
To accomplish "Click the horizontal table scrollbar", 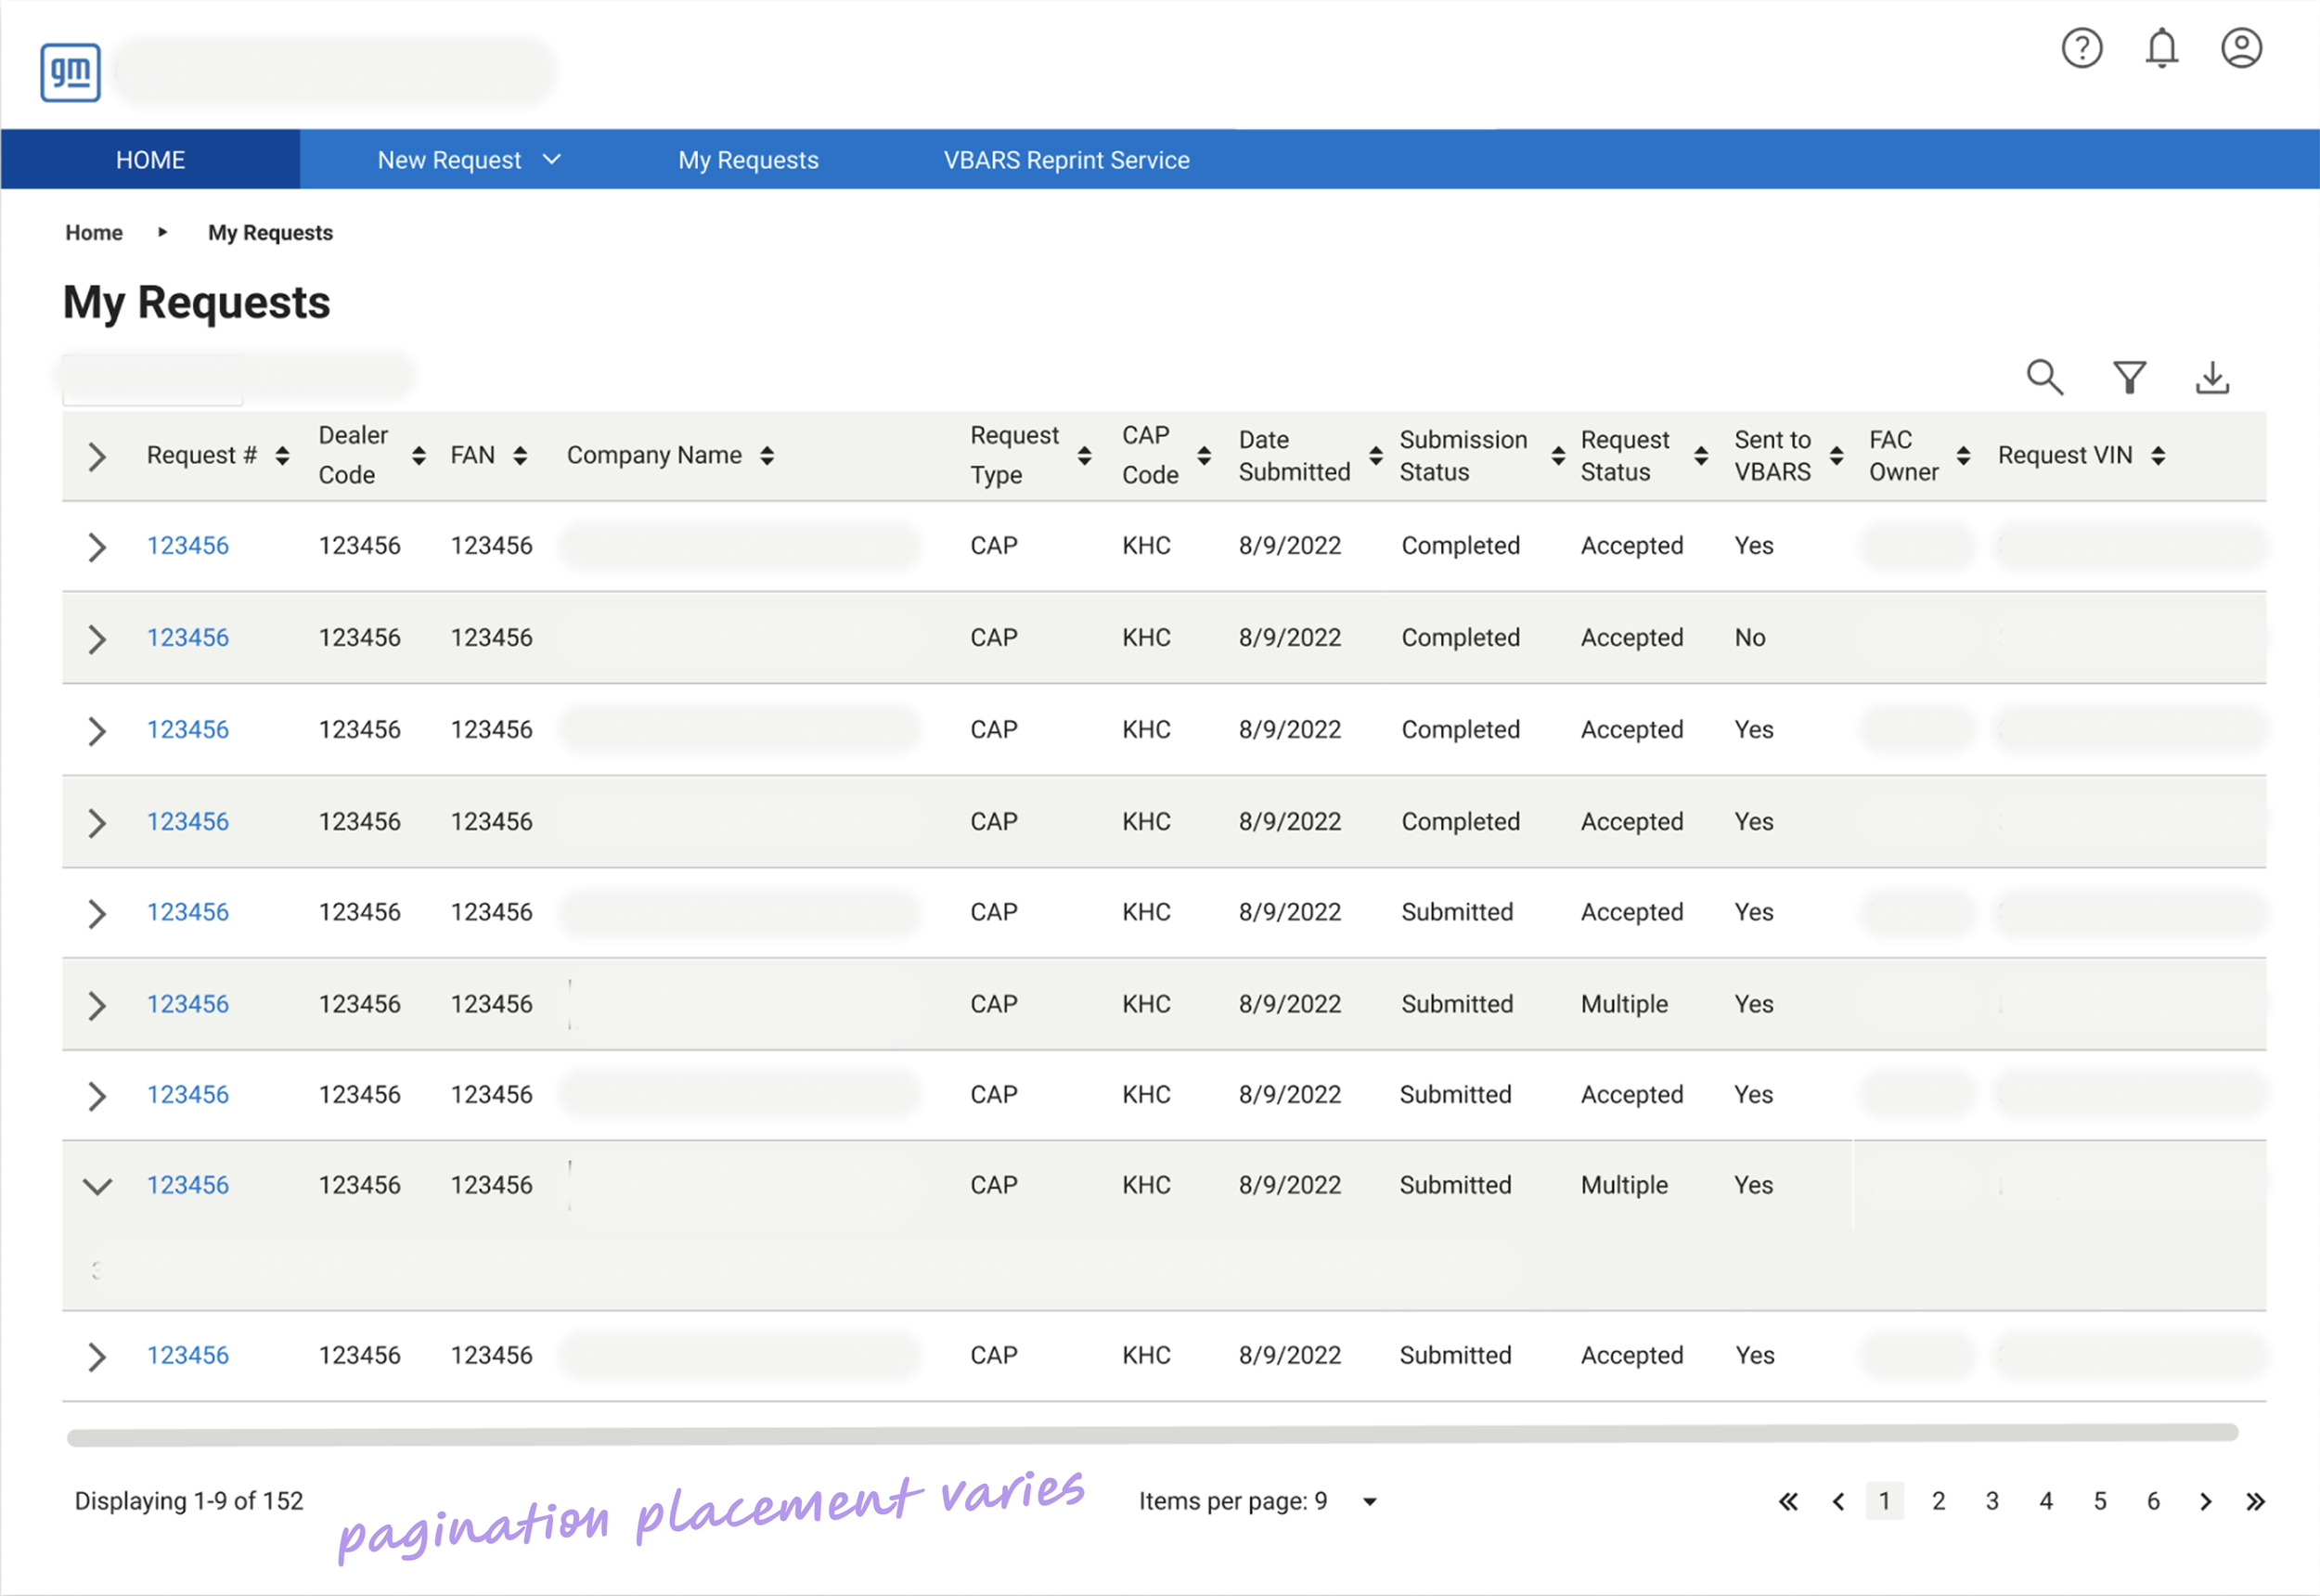I will [x=1150, y=1435].
